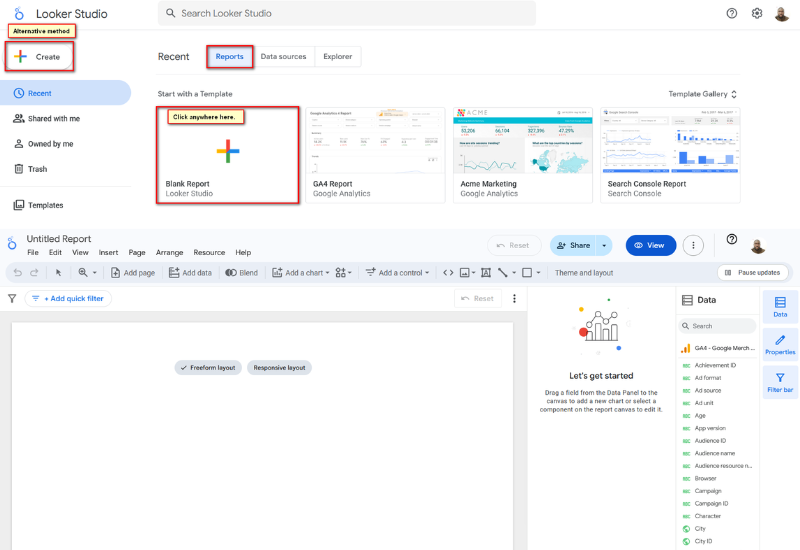Click Blend in toolbar

pos(242,273)
